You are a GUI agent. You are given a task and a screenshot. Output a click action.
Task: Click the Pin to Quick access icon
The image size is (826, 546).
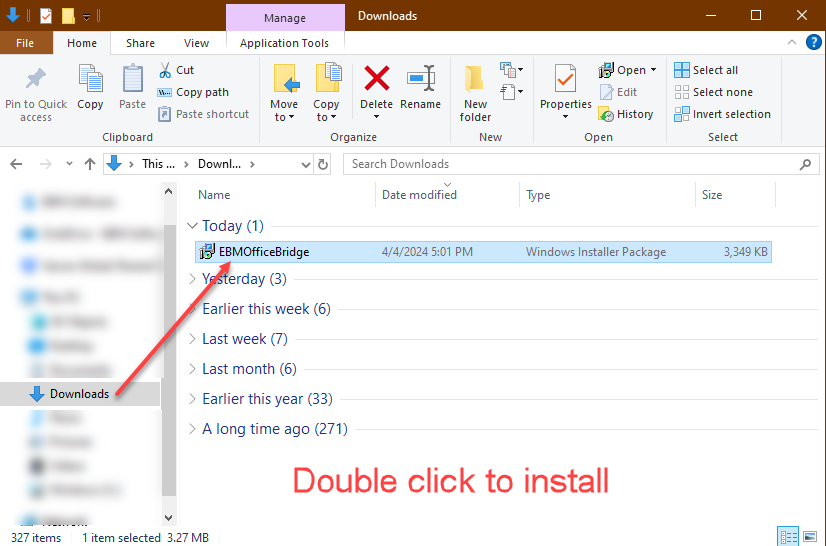[36, 79]
